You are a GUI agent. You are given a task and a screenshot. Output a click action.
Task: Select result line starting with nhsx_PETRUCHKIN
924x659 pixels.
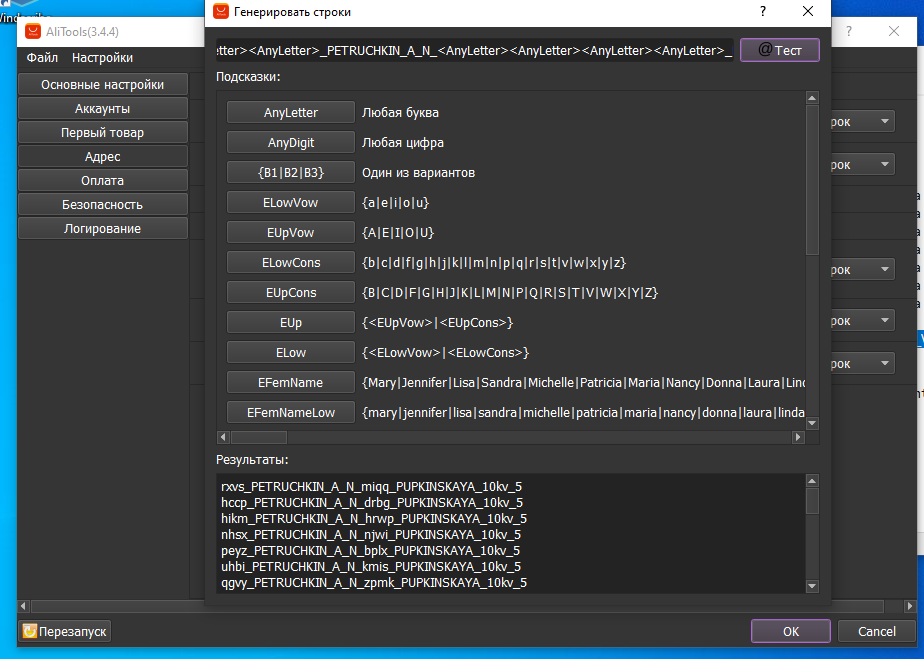[371, 535]
